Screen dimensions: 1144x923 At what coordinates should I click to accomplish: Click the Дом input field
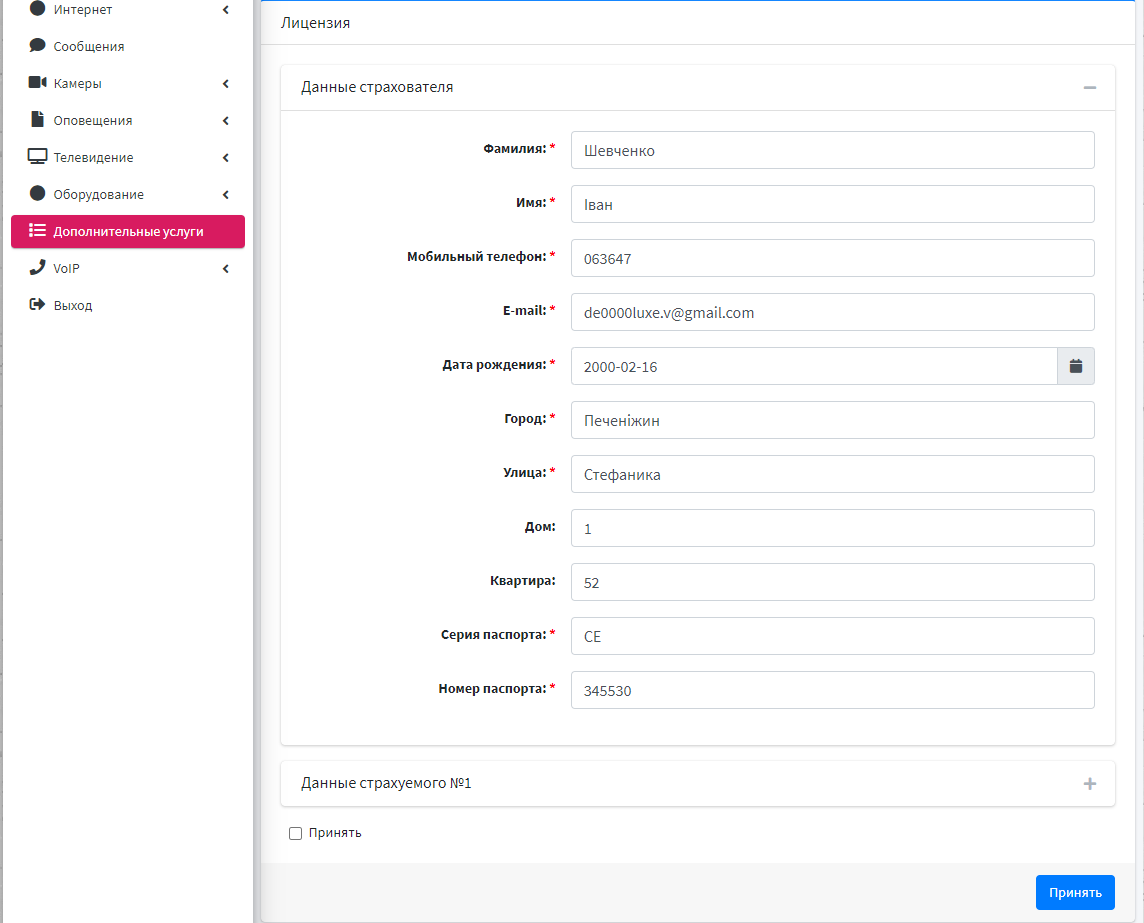click(832, 528)
